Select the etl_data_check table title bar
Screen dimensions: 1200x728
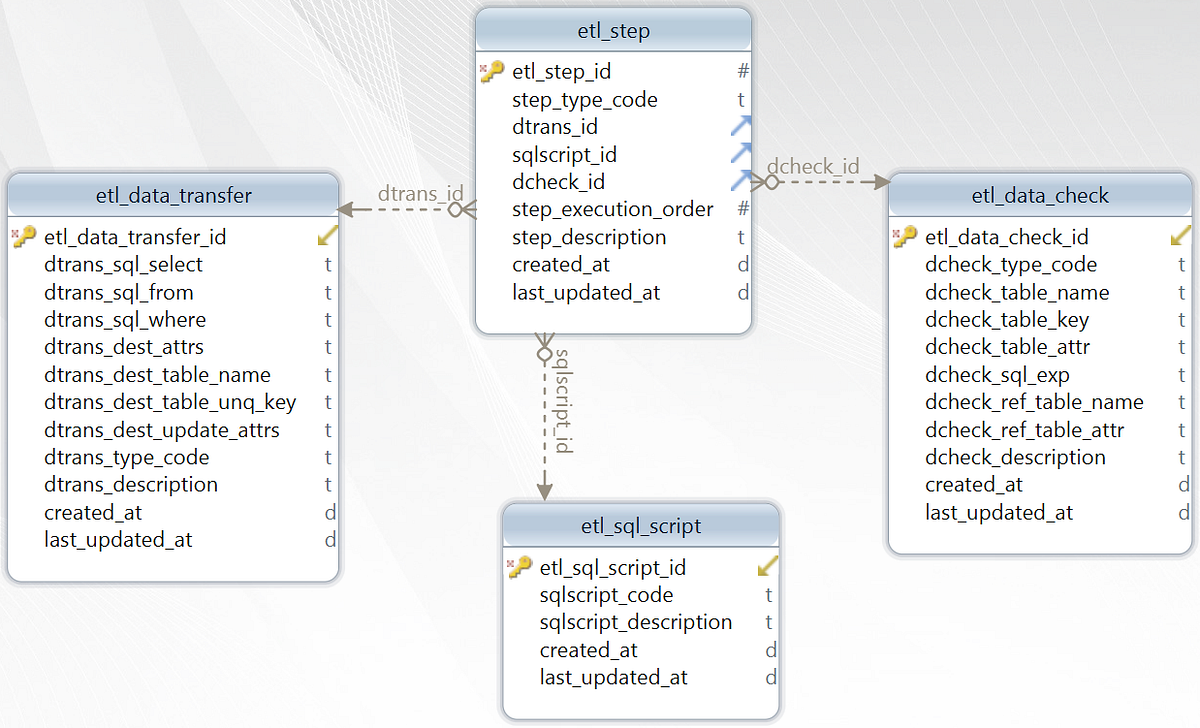[1040, 195]
